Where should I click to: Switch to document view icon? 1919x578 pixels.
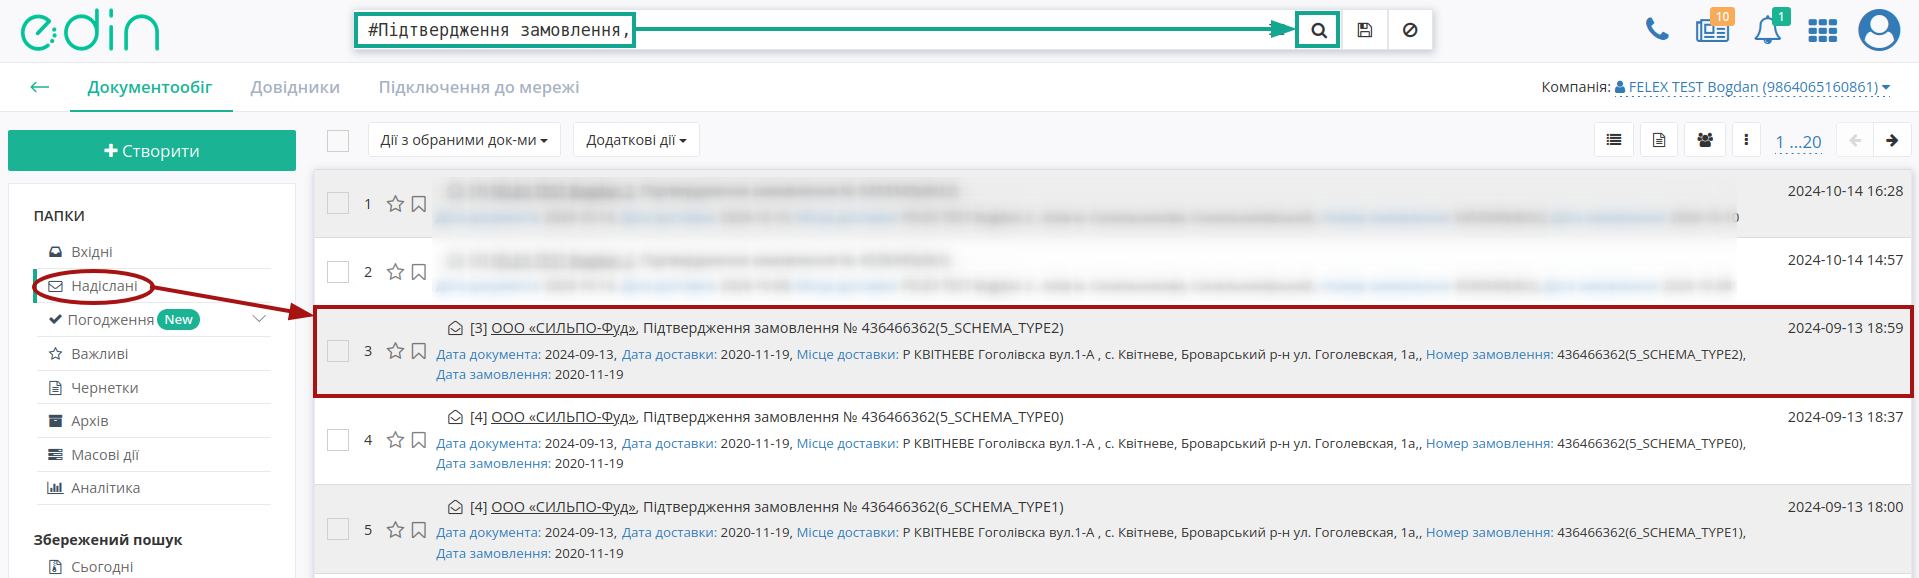tap(1659, 140)
